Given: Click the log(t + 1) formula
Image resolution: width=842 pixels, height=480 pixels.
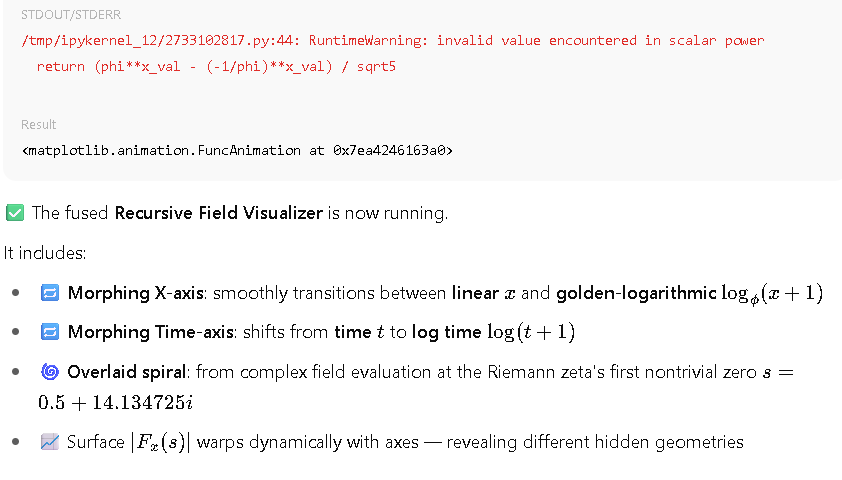Looking at the screenshot, I should (531, 332).
